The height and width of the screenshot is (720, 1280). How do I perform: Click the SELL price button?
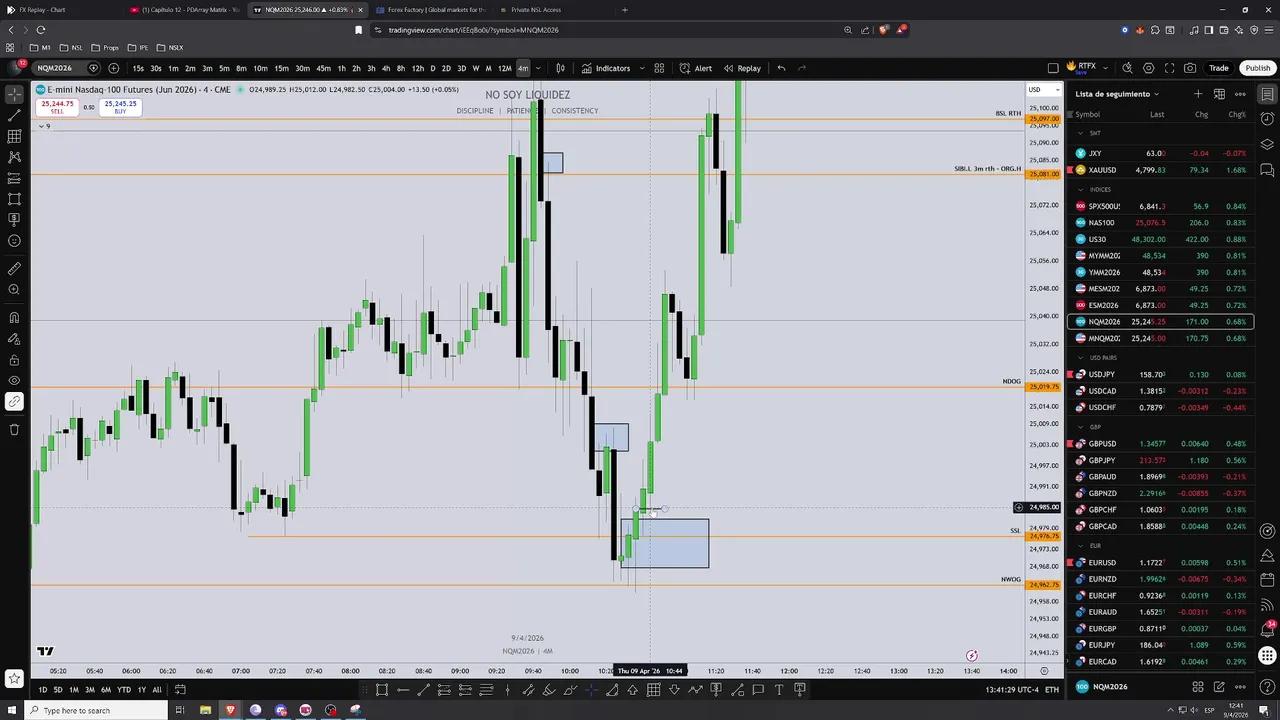pos(57,106)
